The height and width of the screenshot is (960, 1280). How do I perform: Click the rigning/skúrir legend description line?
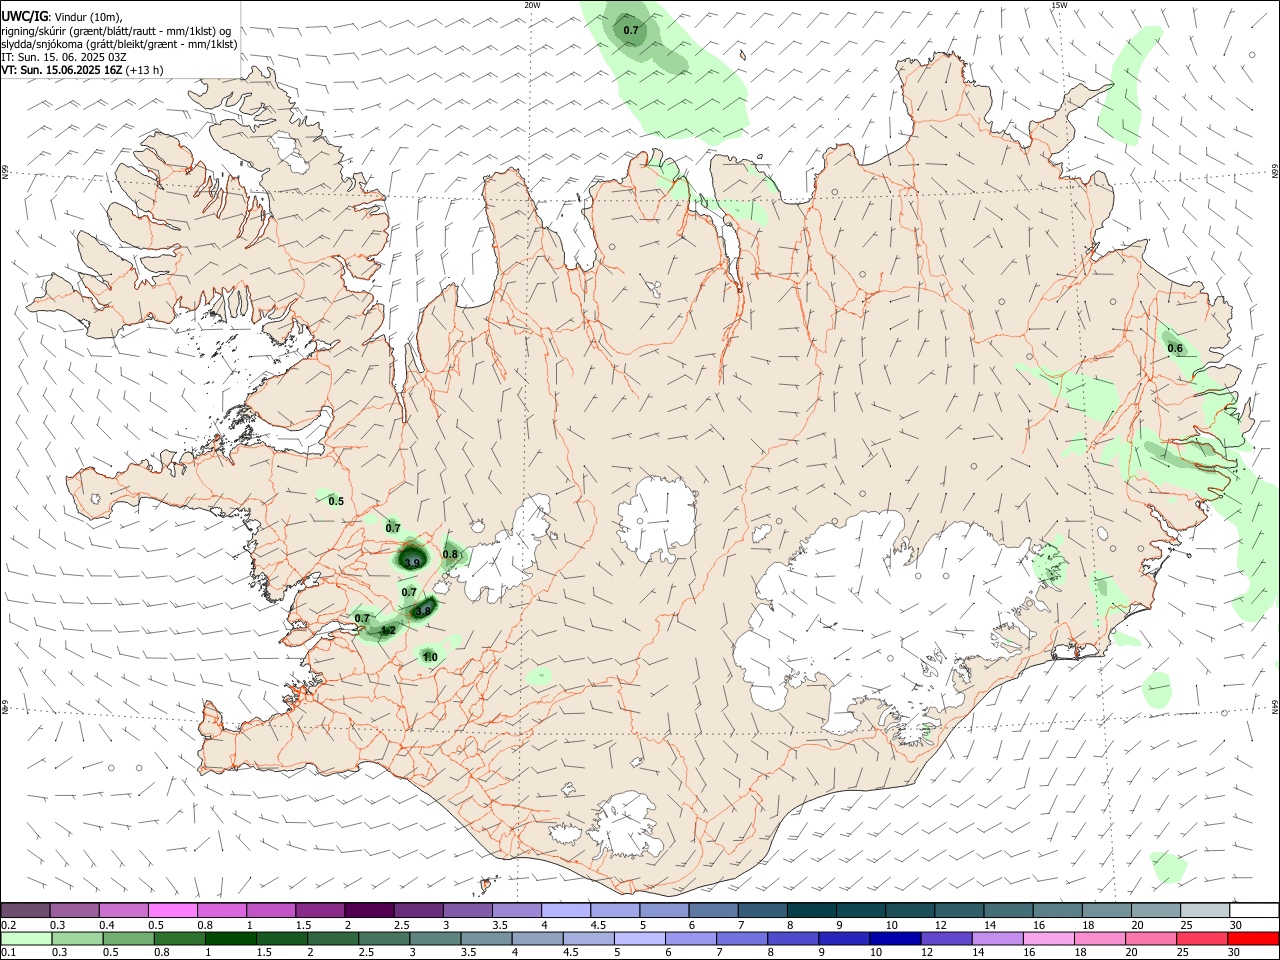[x=116, y=30]
